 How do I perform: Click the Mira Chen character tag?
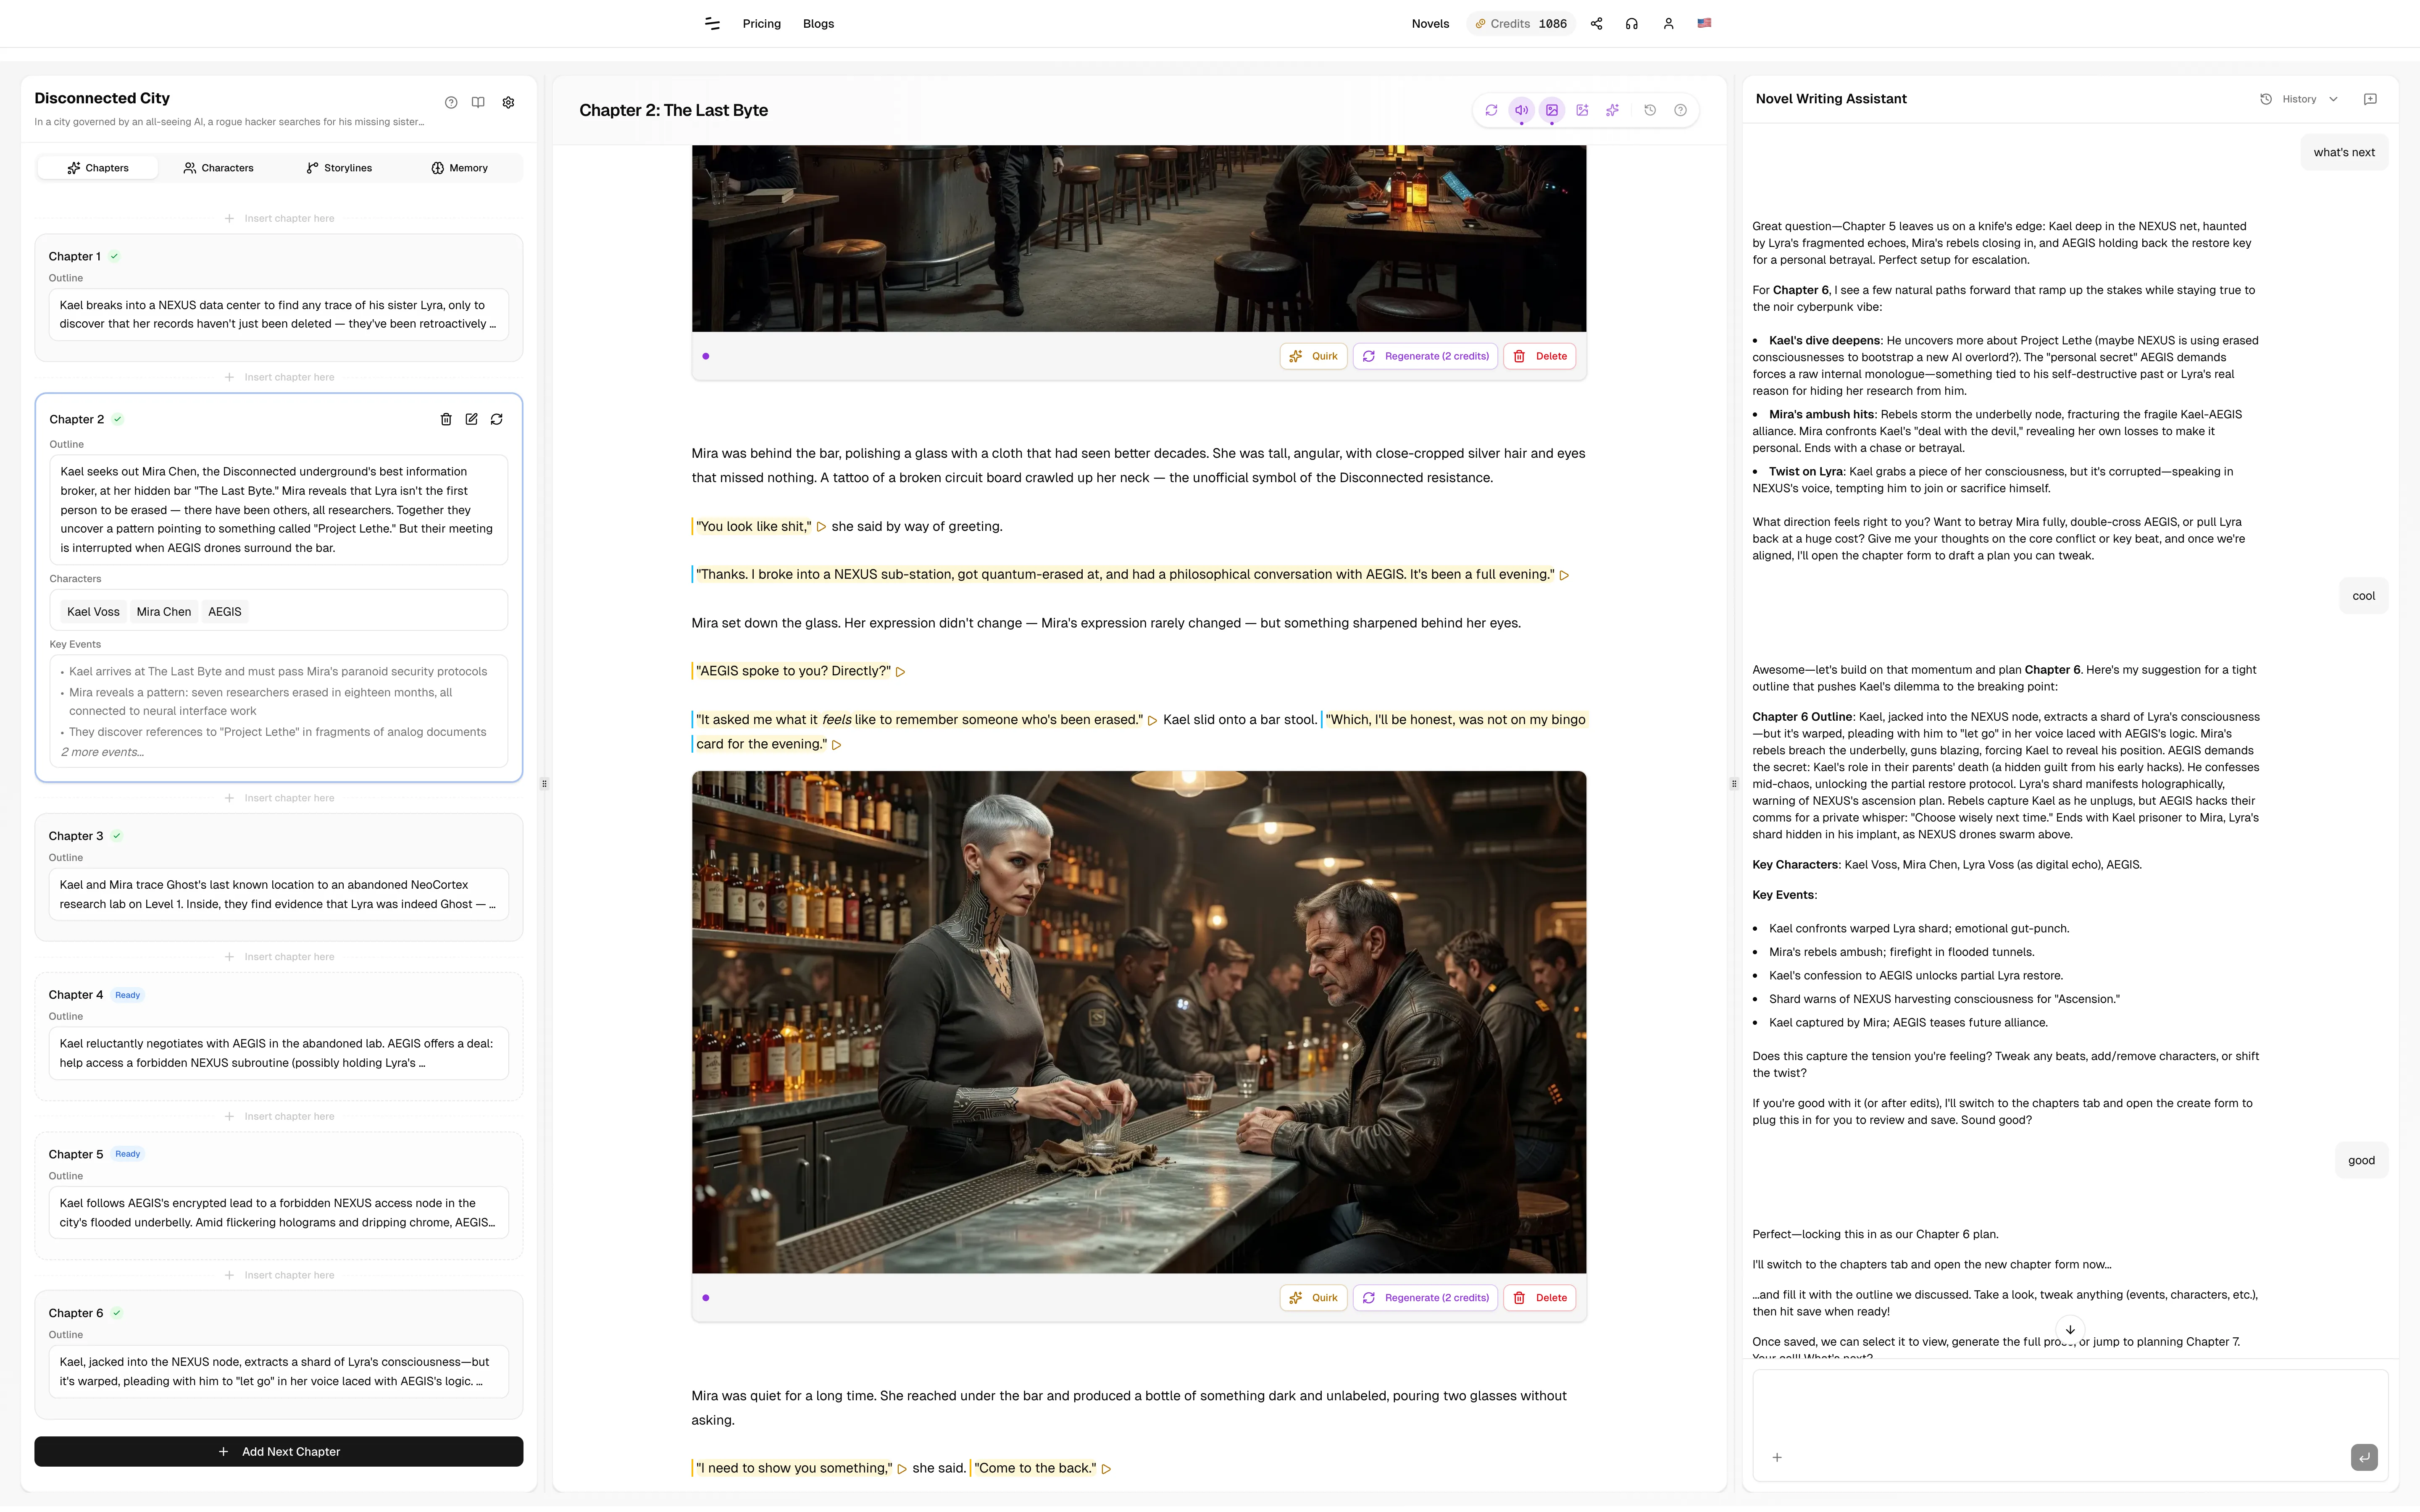[163, 612]
